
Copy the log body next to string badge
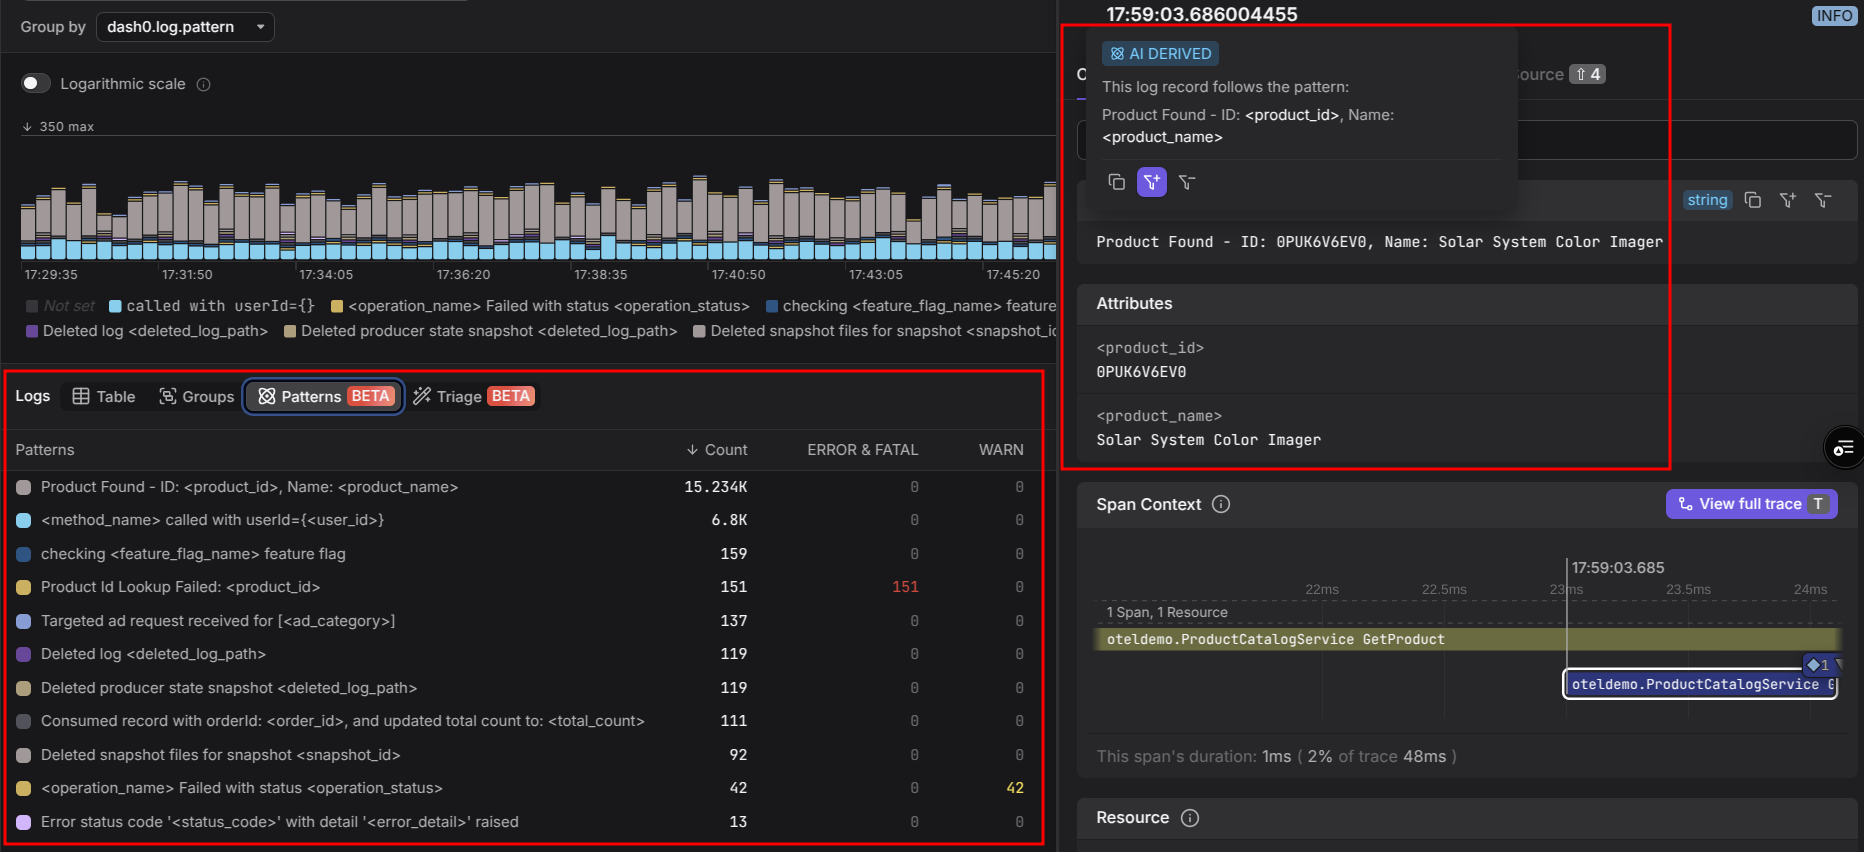pyautogui.click(x=1753, y=200)
